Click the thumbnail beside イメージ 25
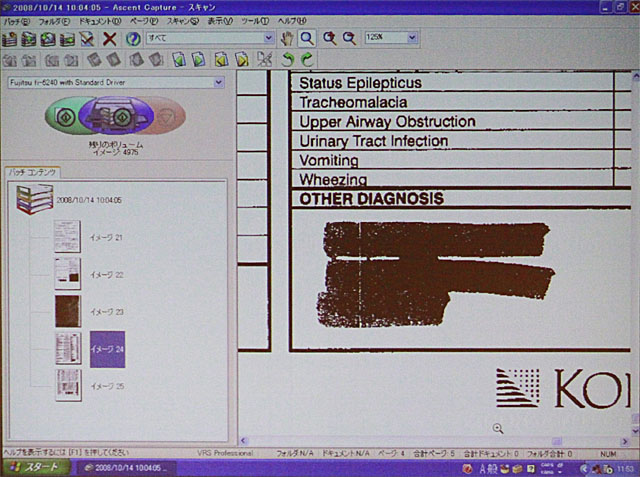Image resolution: width=640 pixels, height=477 pixels. click(68, 386)
